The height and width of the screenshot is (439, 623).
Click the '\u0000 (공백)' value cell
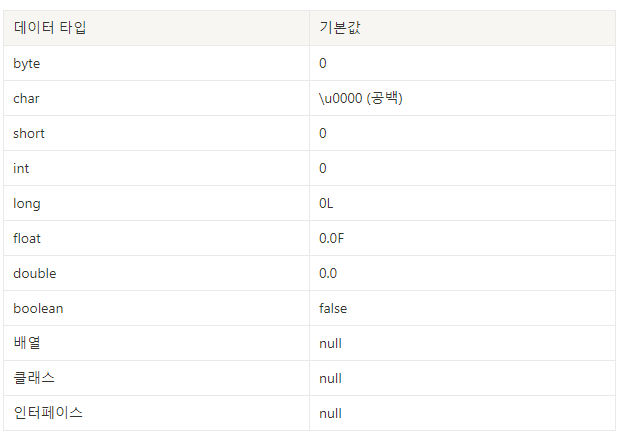tap(462, 98)
